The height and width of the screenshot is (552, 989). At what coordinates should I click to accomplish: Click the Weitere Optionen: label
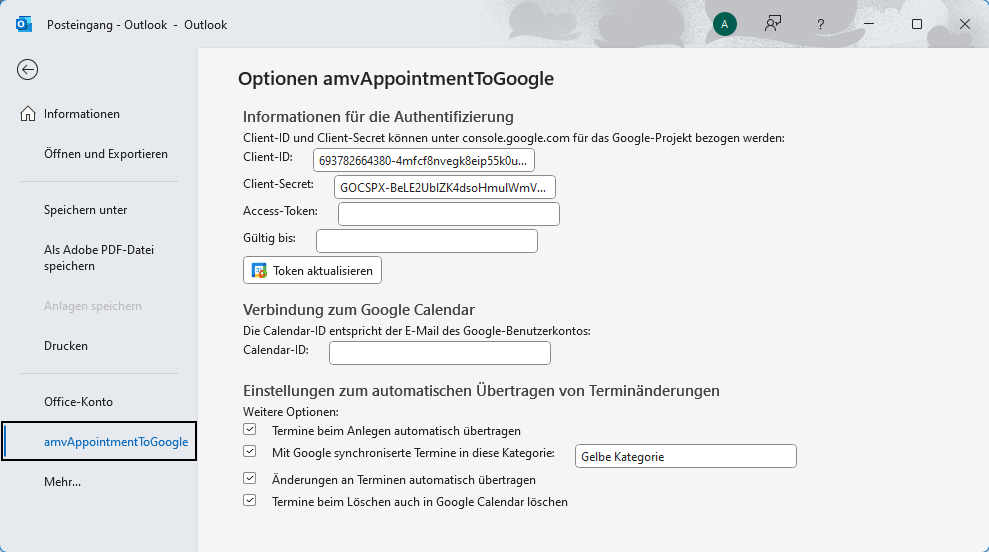coord(291,412)
